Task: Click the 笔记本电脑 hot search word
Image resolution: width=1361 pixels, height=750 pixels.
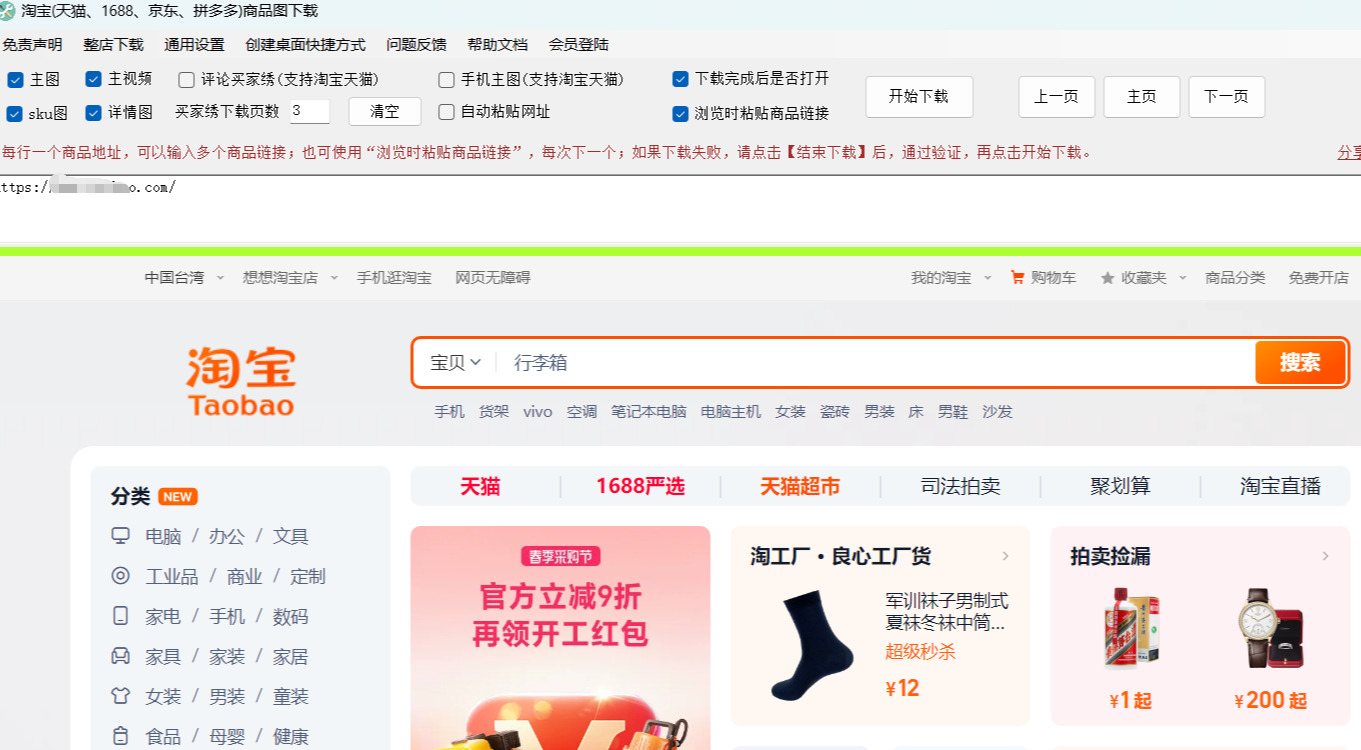Action: point(649,411)
